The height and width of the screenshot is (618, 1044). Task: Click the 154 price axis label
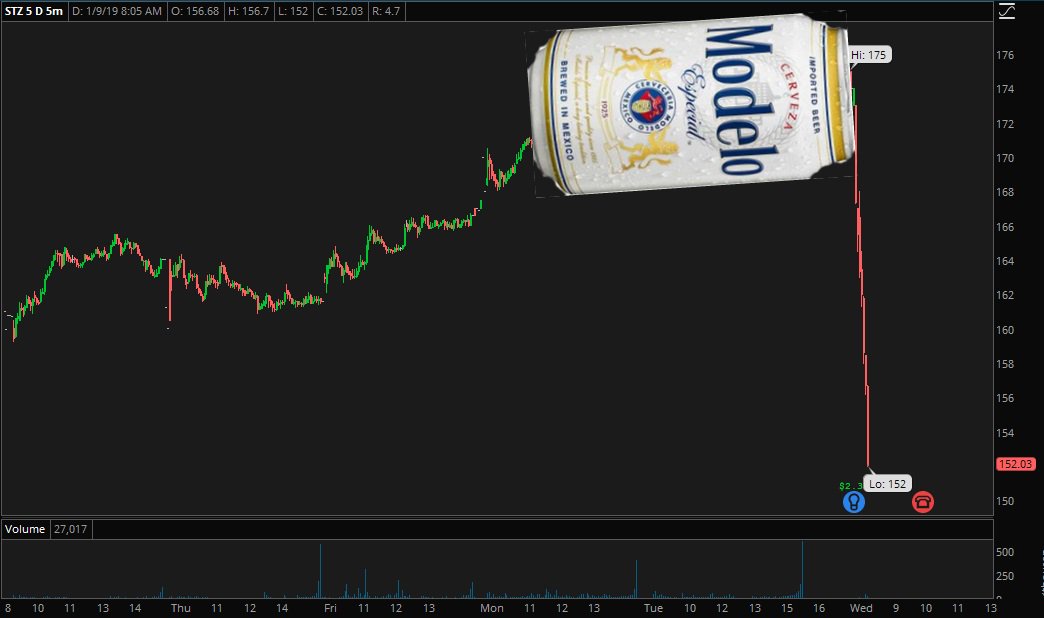pyautogui.click(x=1005, y=433)
